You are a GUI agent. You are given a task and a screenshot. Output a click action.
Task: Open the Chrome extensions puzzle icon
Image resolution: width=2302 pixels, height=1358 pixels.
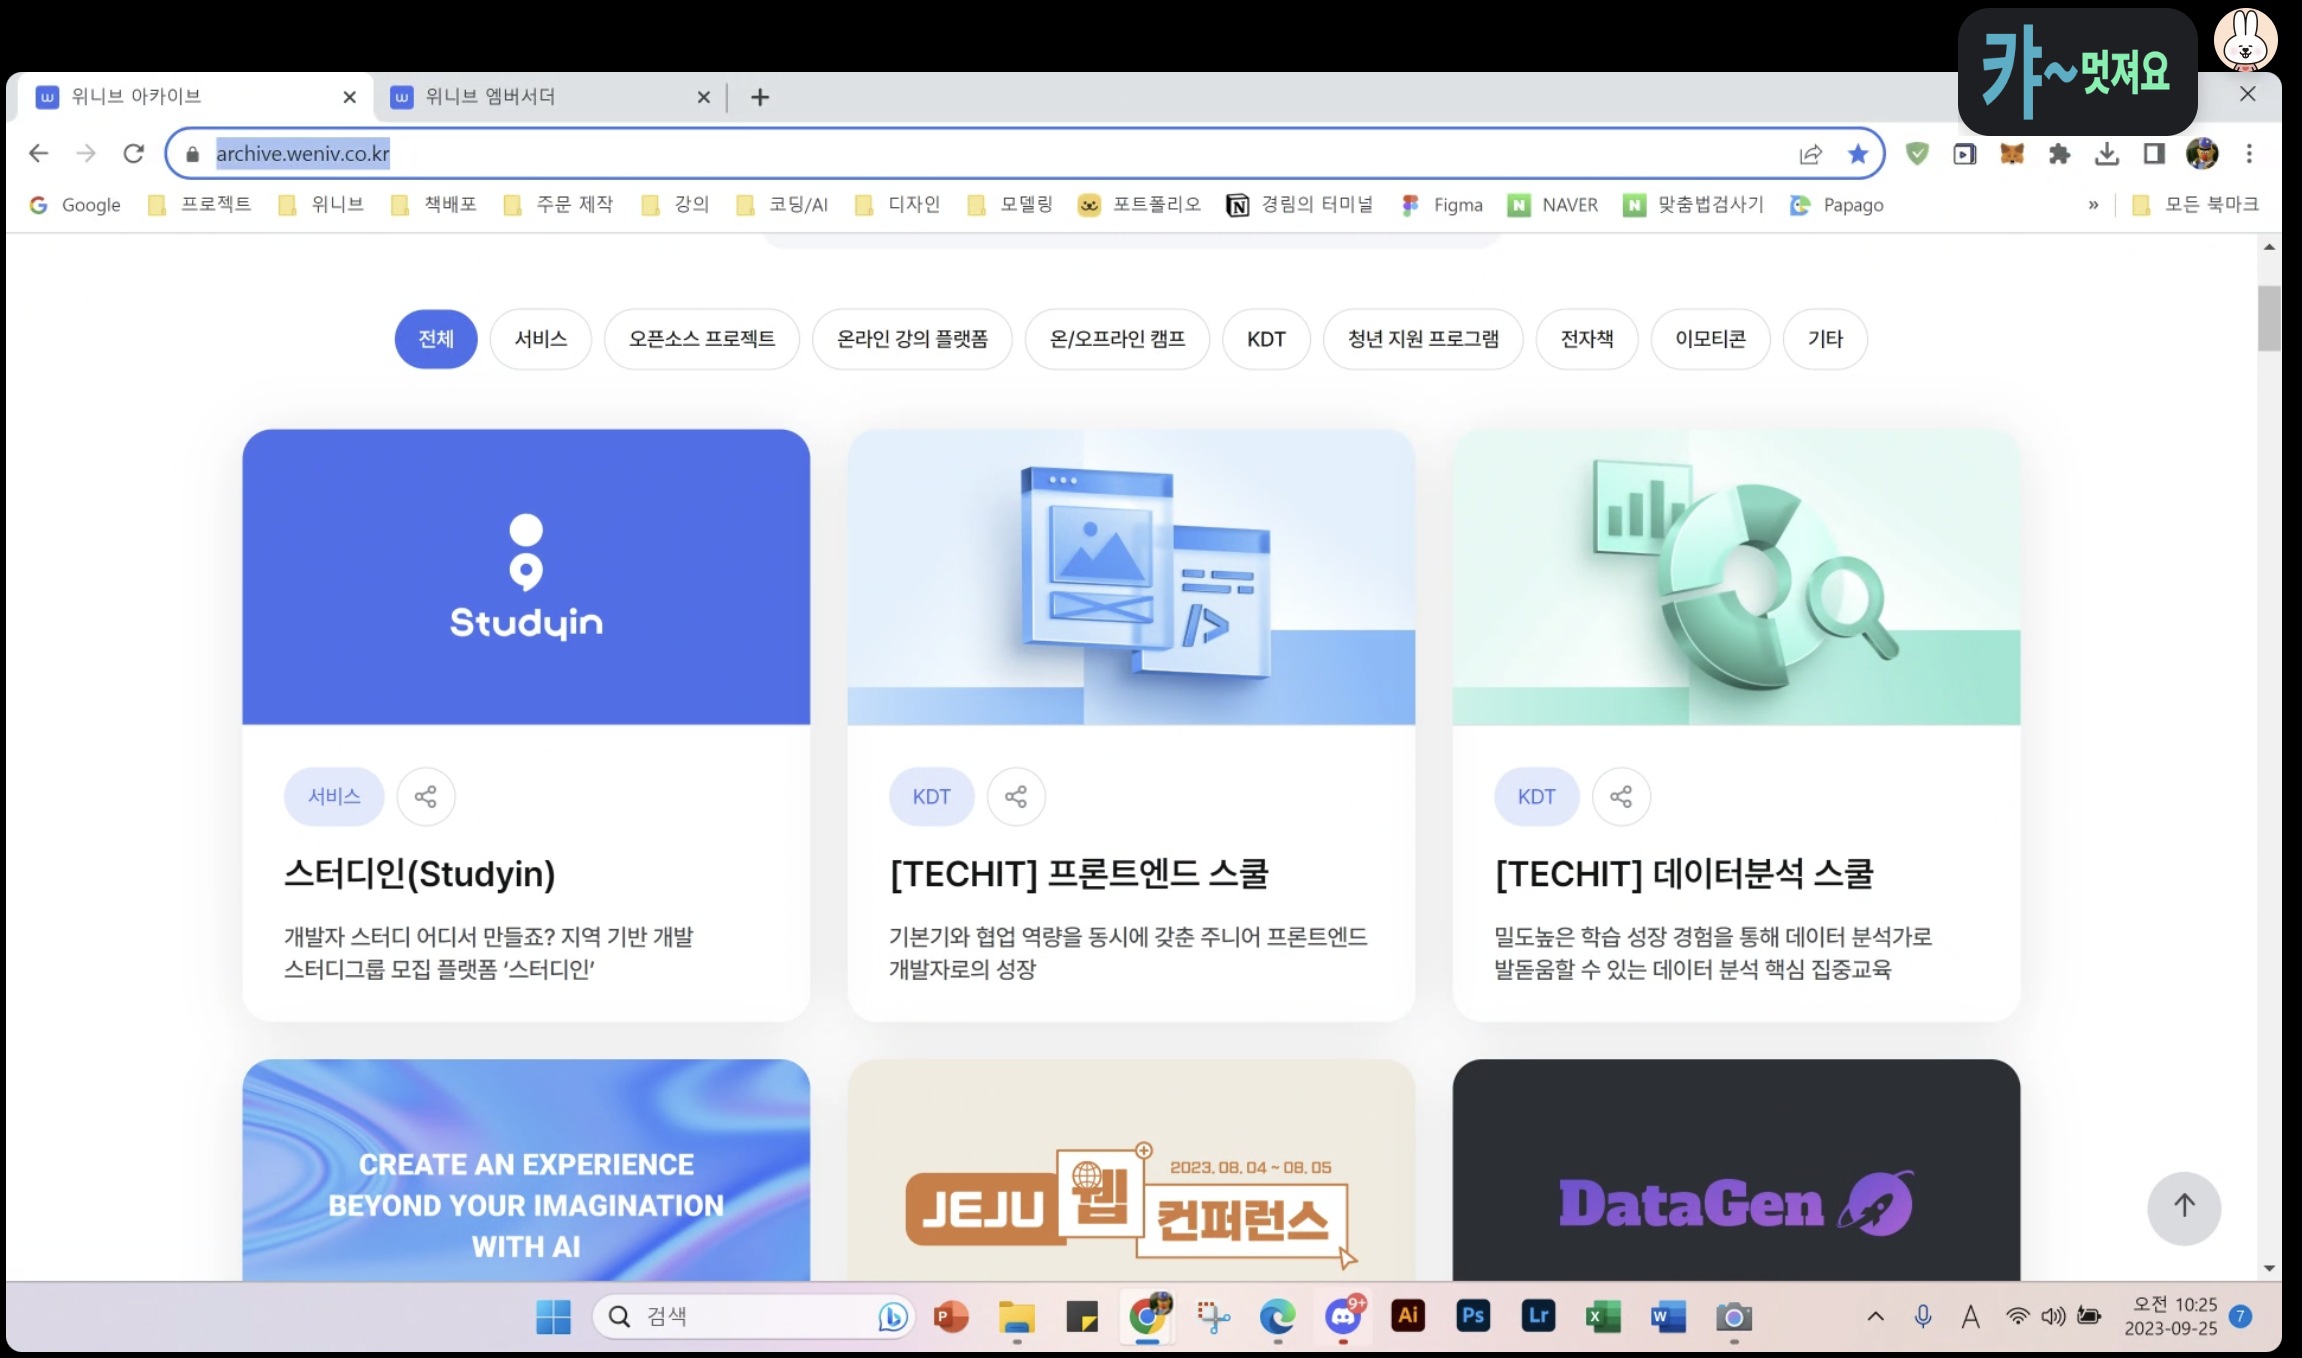pyautogui.click(x=2059, y=154)
